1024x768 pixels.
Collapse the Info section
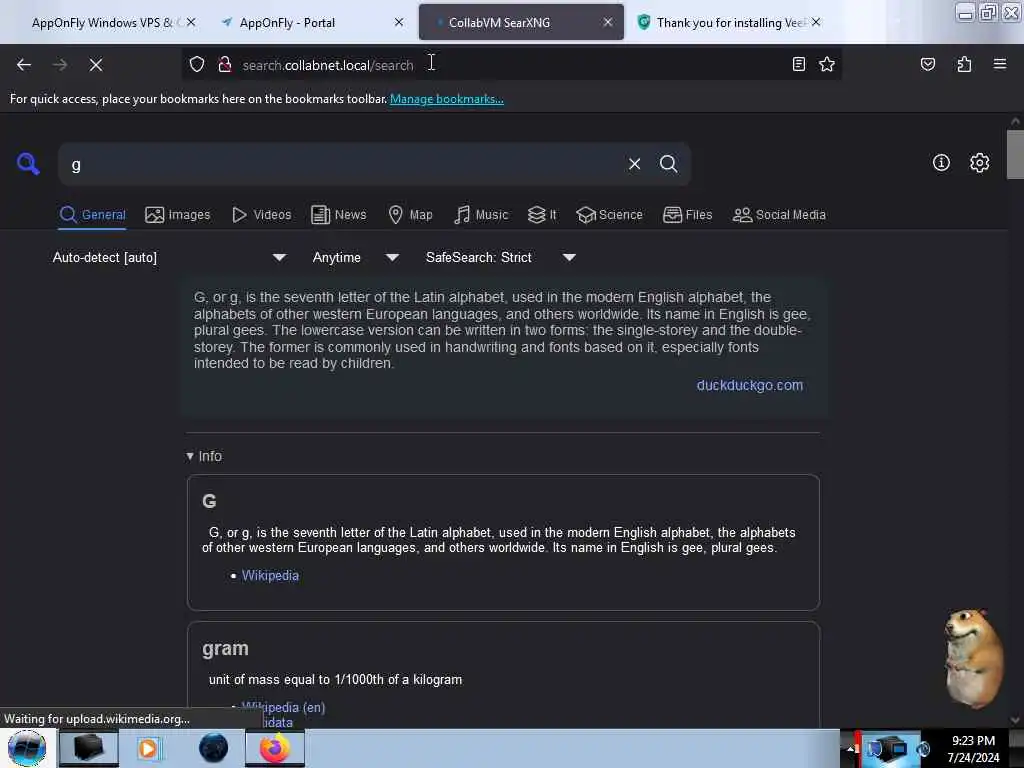click(x=204, y=456)
